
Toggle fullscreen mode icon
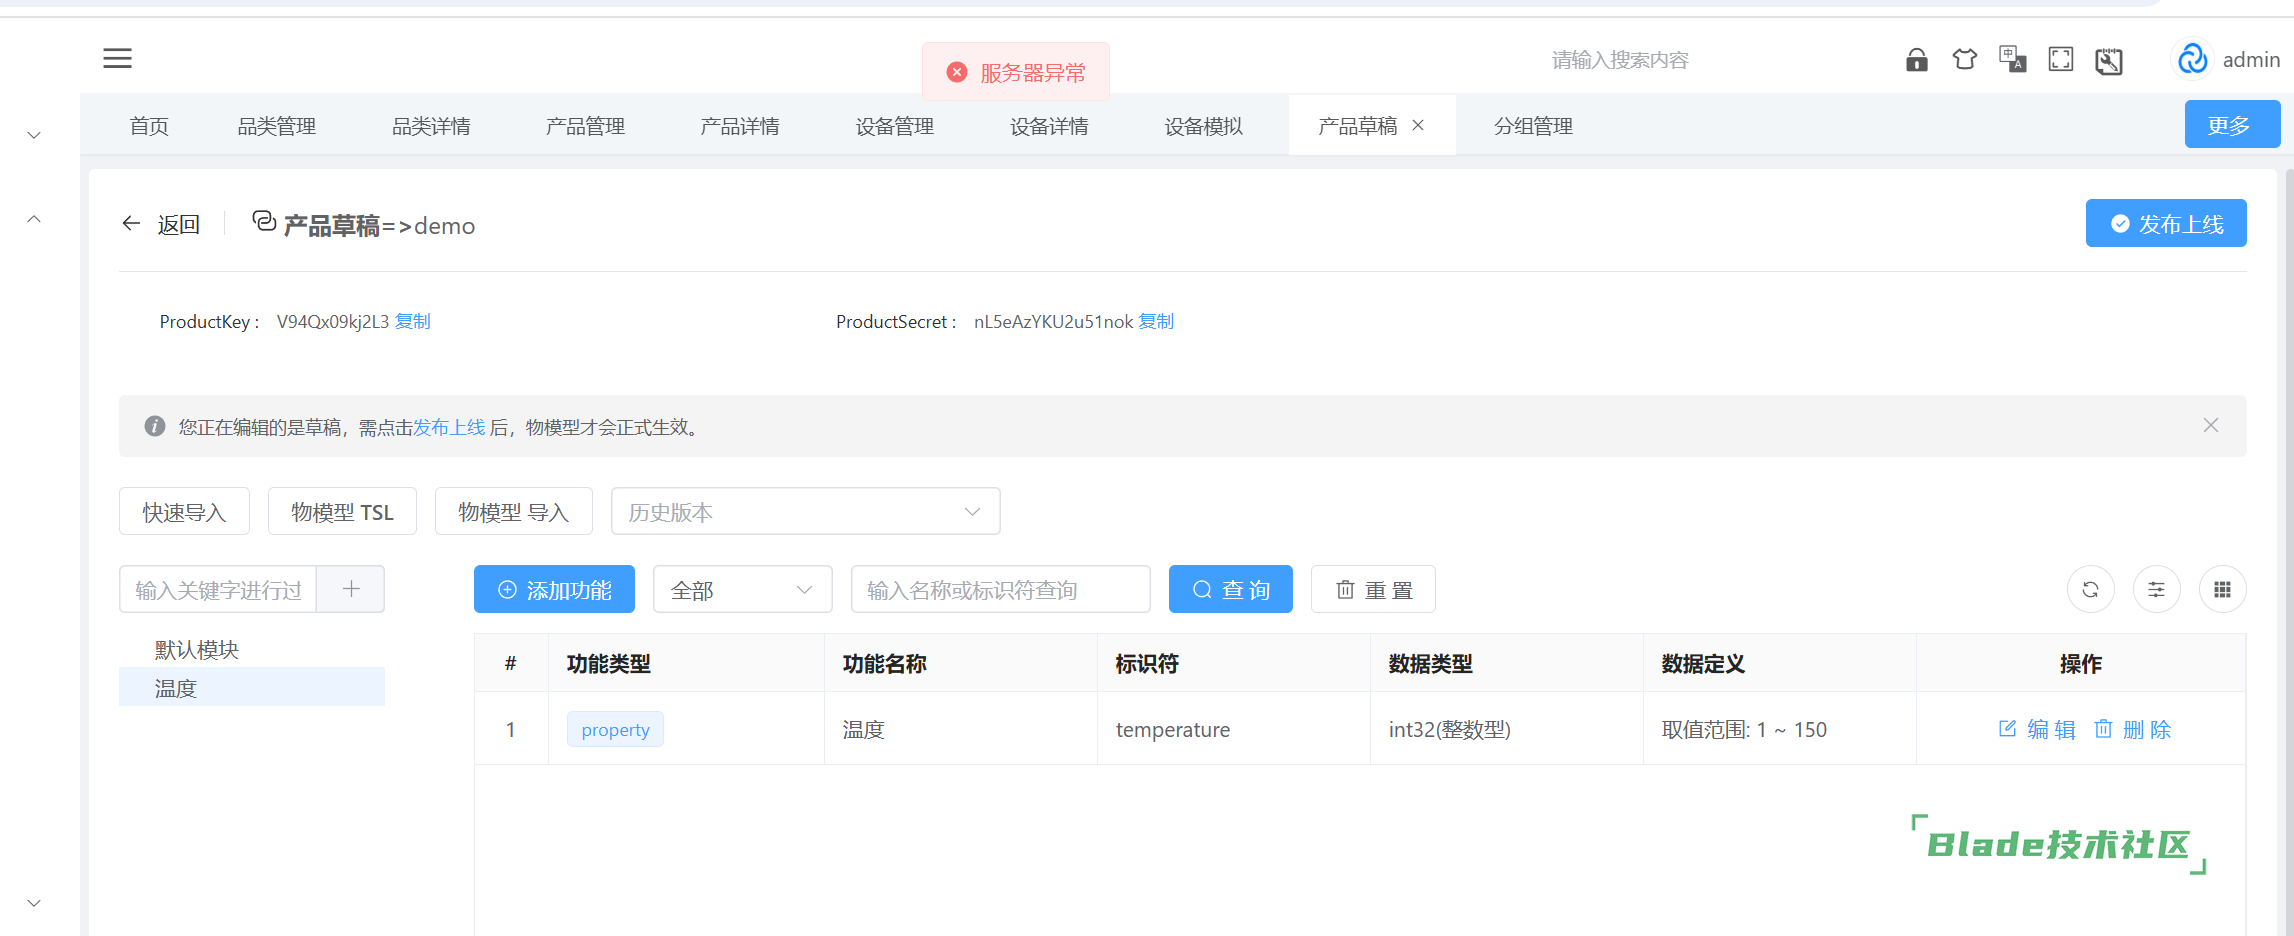coord(2060,60)
